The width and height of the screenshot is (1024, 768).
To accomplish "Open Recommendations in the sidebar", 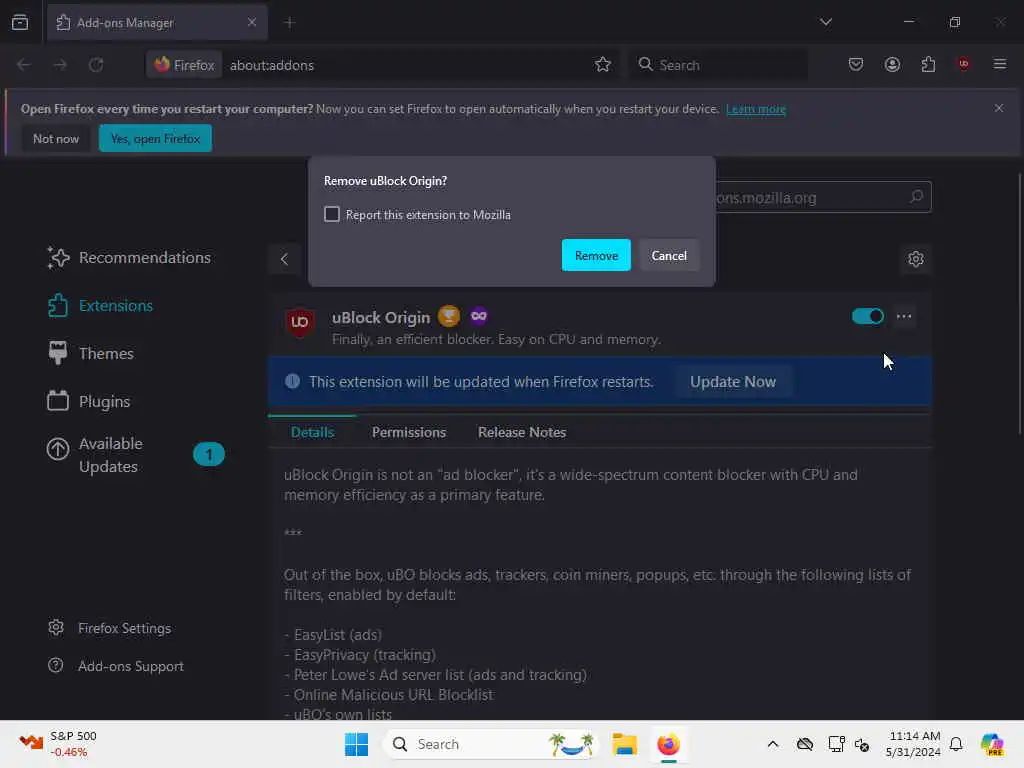I will pos(129,257).
